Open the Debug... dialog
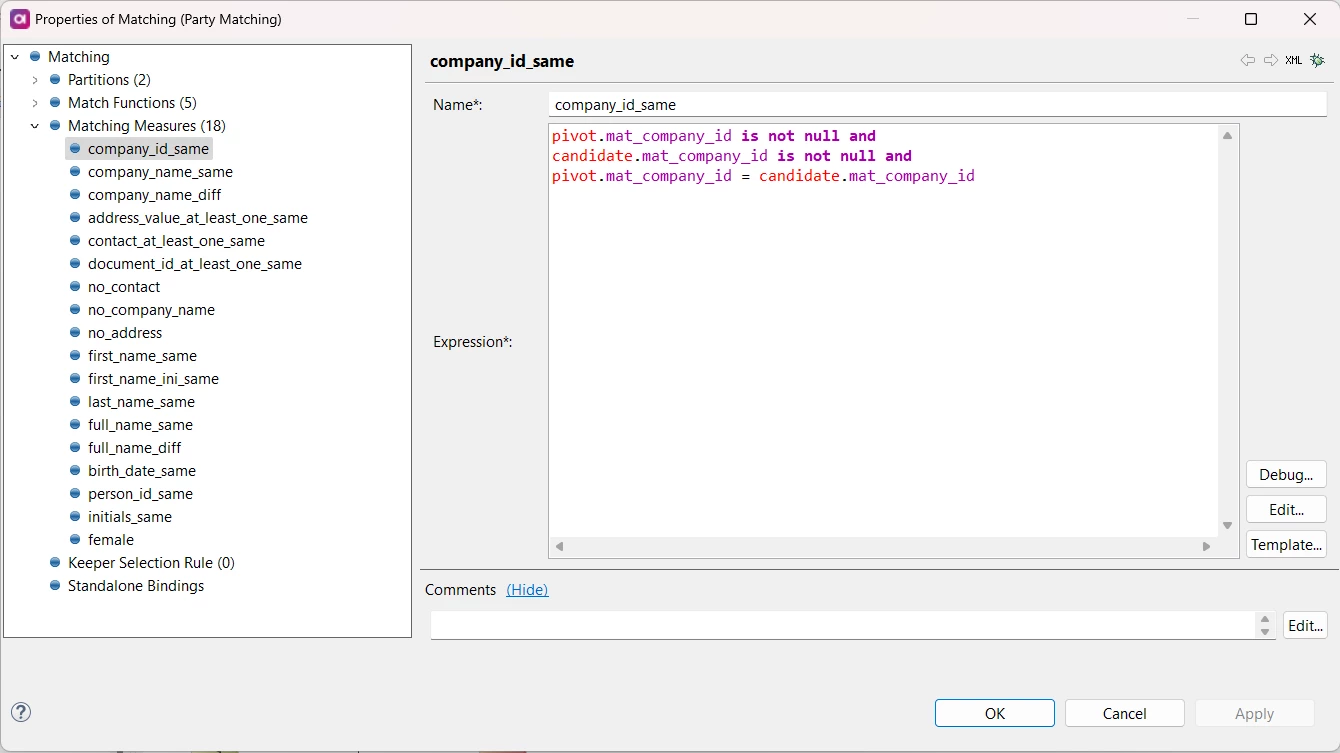Image resolution: width=1340 pixels, height=753 pixels. (x=1286, y=474)
